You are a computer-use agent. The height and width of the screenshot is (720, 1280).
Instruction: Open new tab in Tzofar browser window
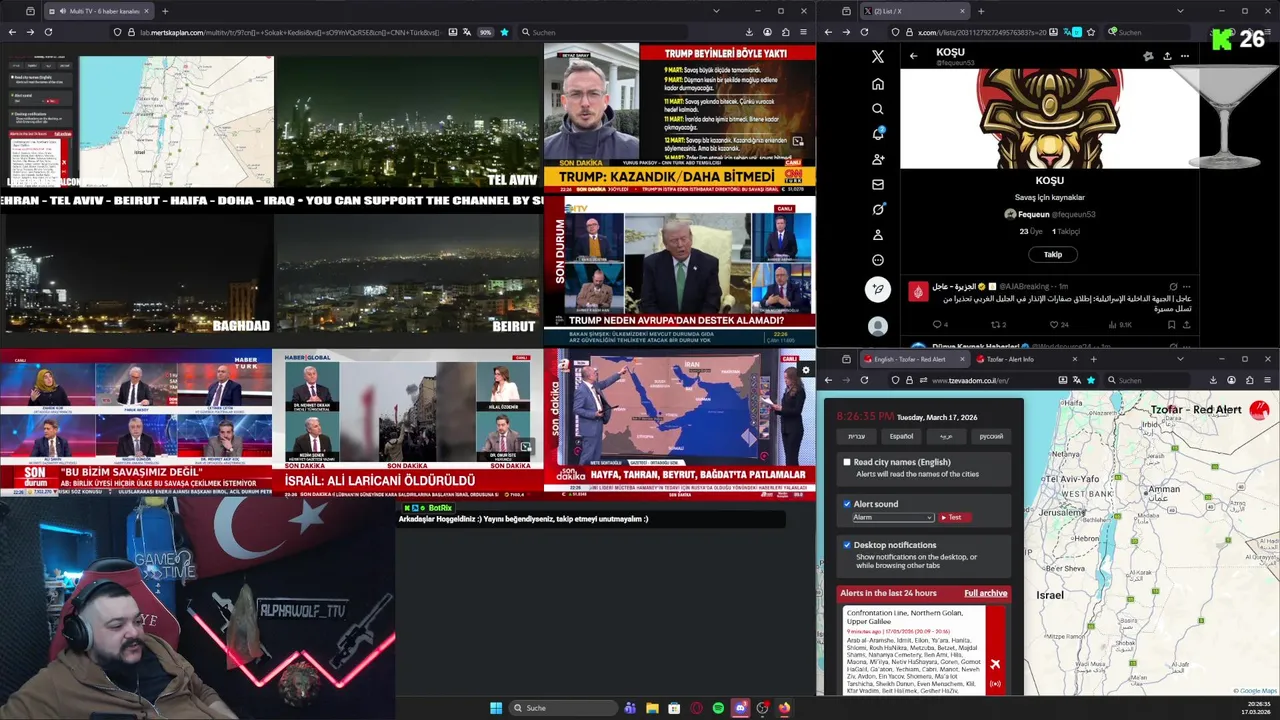1093,359
